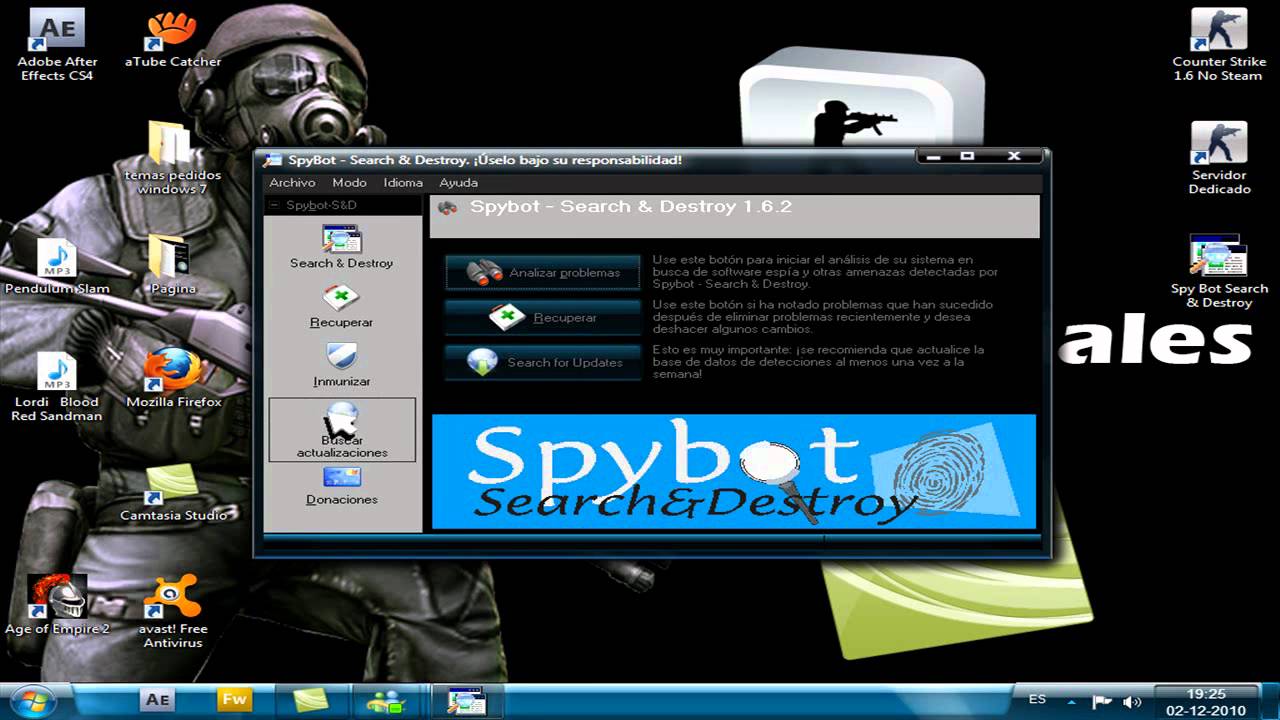The height and width of the screenshot is (720, 1280).
Task: Close the Spybot window
Action: coord(1013,156)
